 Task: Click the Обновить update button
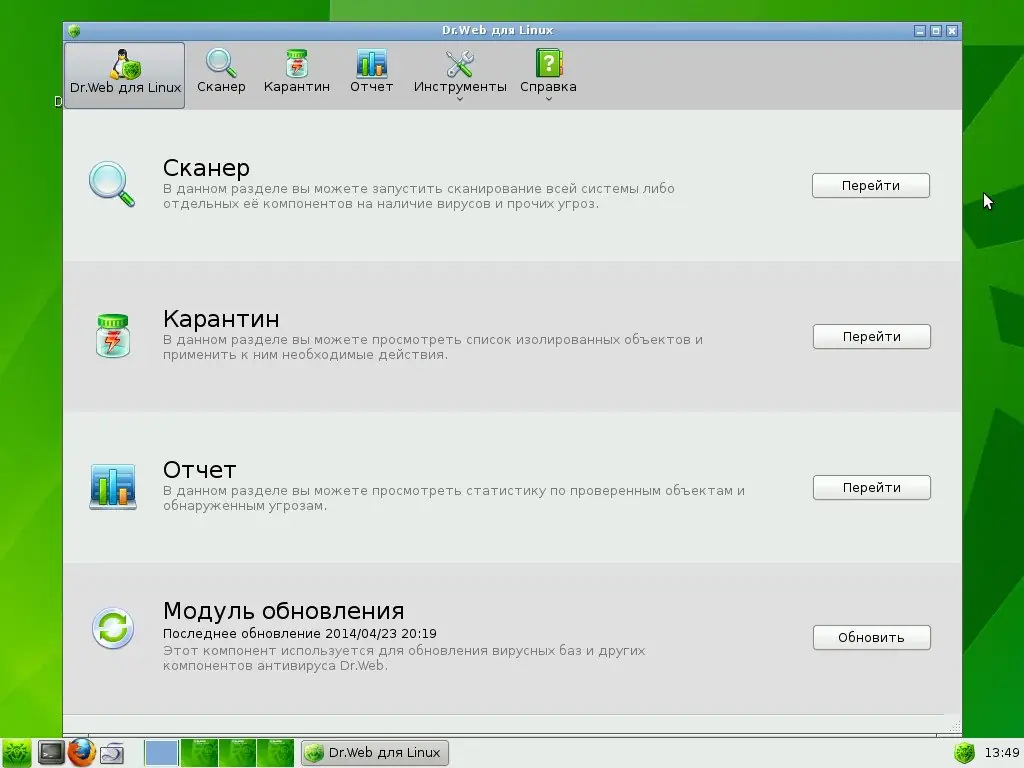tap(871, 637)
